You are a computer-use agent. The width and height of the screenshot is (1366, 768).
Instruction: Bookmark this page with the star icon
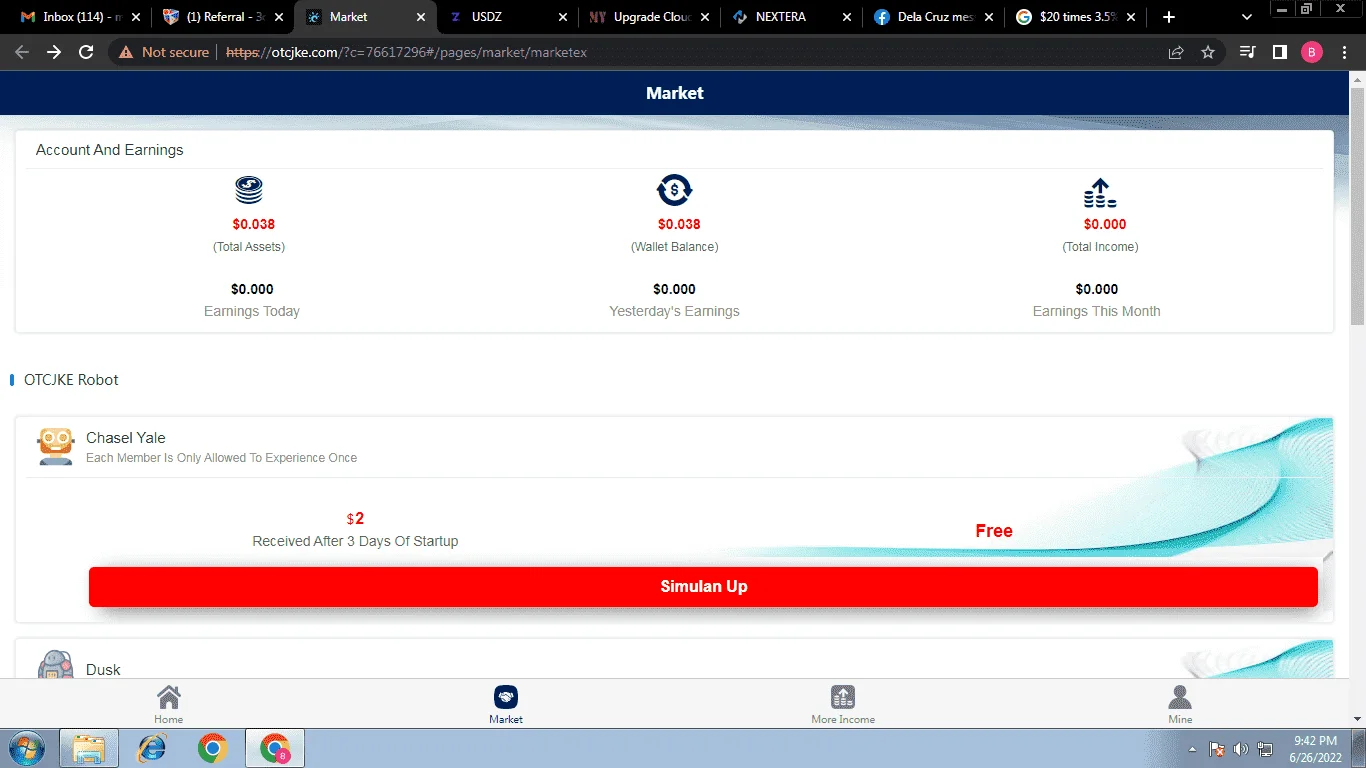1208,52
